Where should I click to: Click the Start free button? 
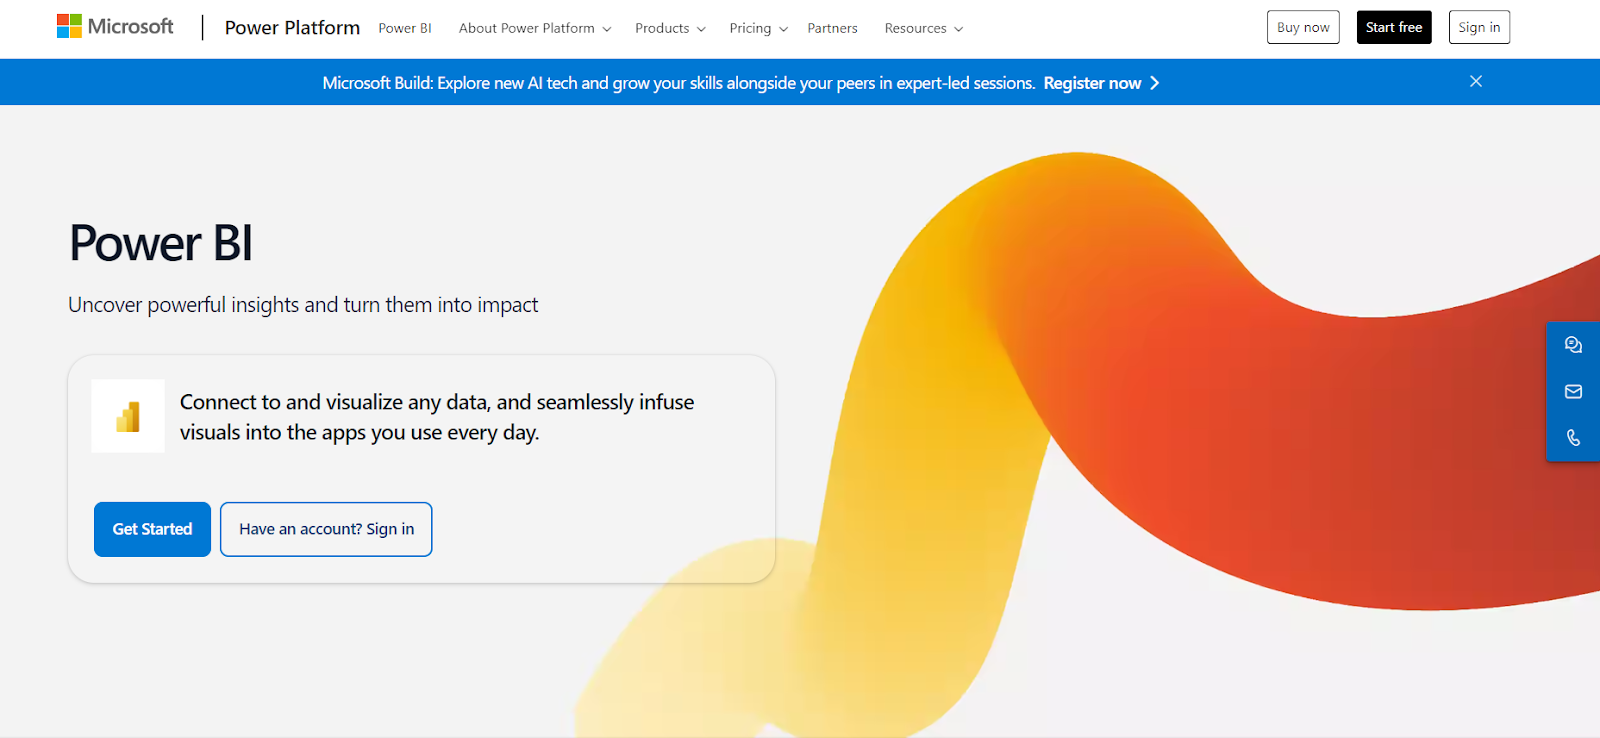[1394, 27]
